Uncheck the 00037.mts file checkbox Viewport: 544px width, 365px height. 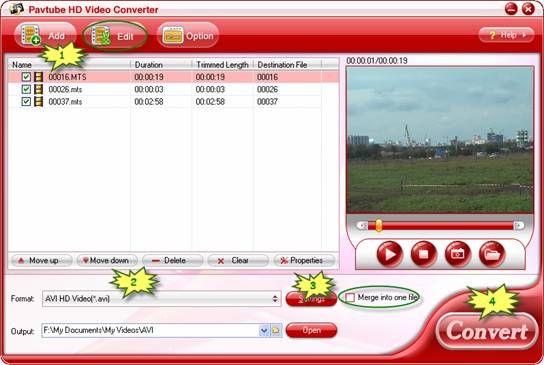click(26, 101)
